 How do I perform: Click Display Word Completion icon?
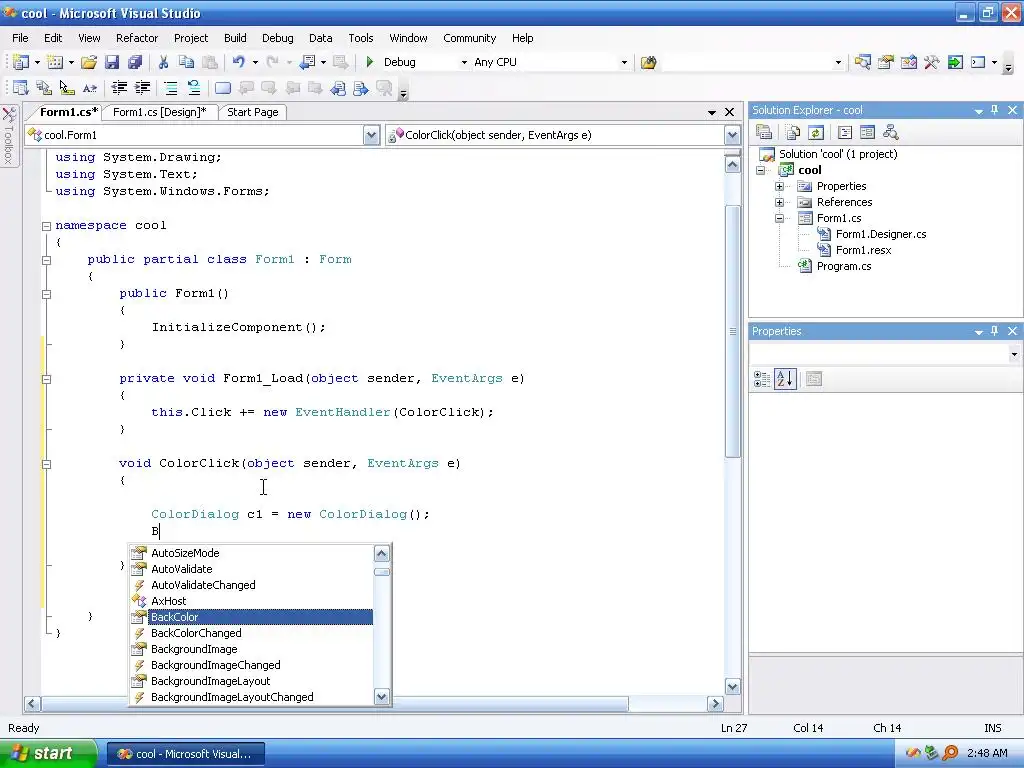point(89,88)
